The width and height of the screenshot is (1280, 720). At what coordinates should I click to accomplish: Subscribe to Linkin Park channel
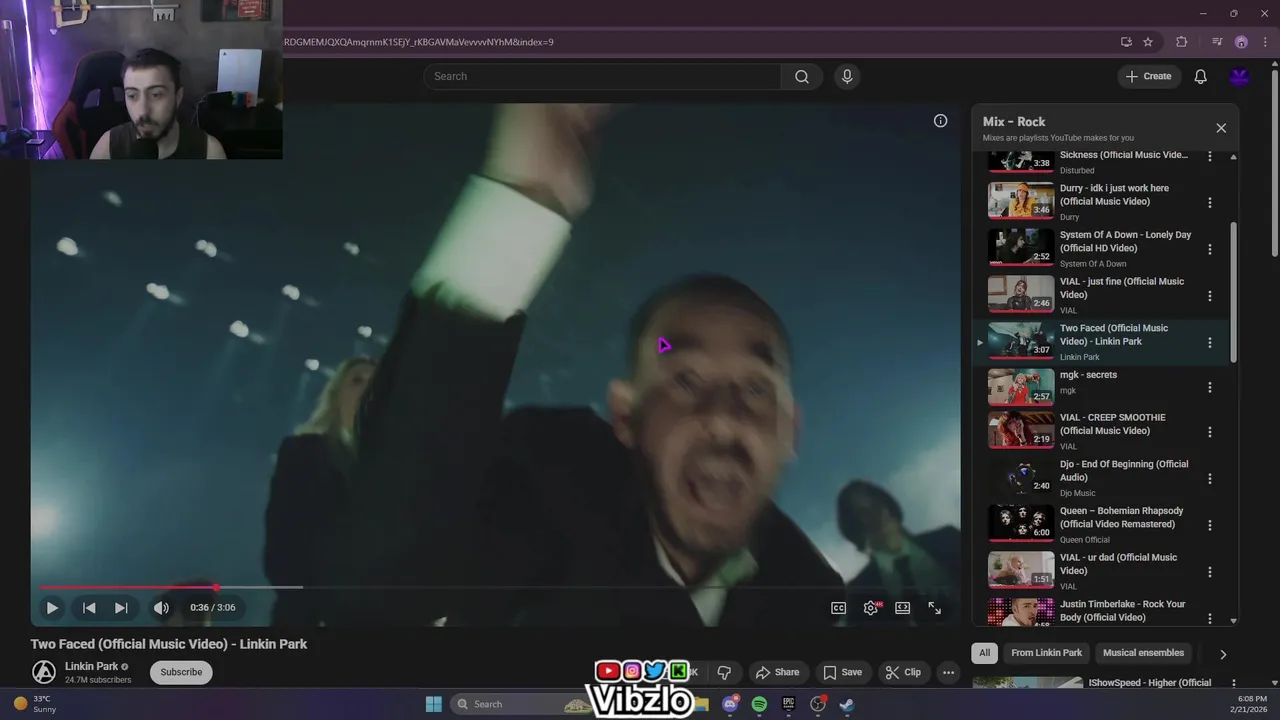pos(181,672)
